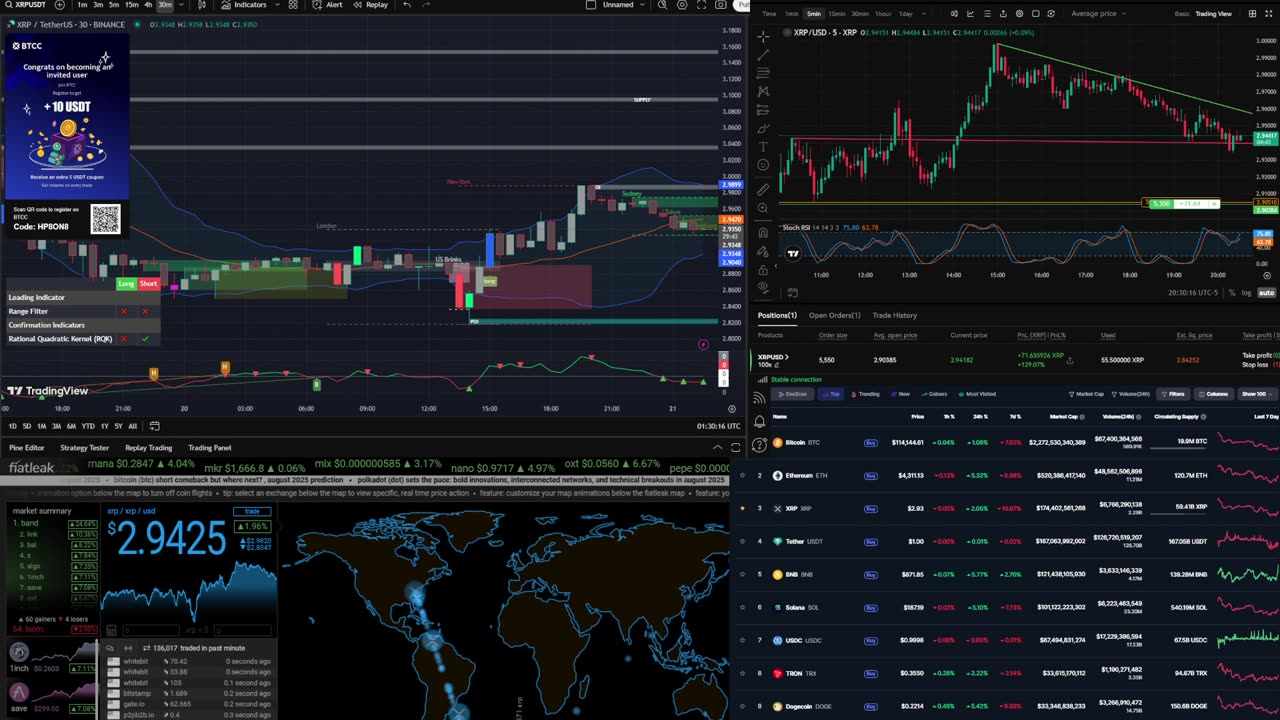Open the Market Cap filter dropdown
Image resolution: width=1280 pixels, height=720 pixels.
[1086, 394]
